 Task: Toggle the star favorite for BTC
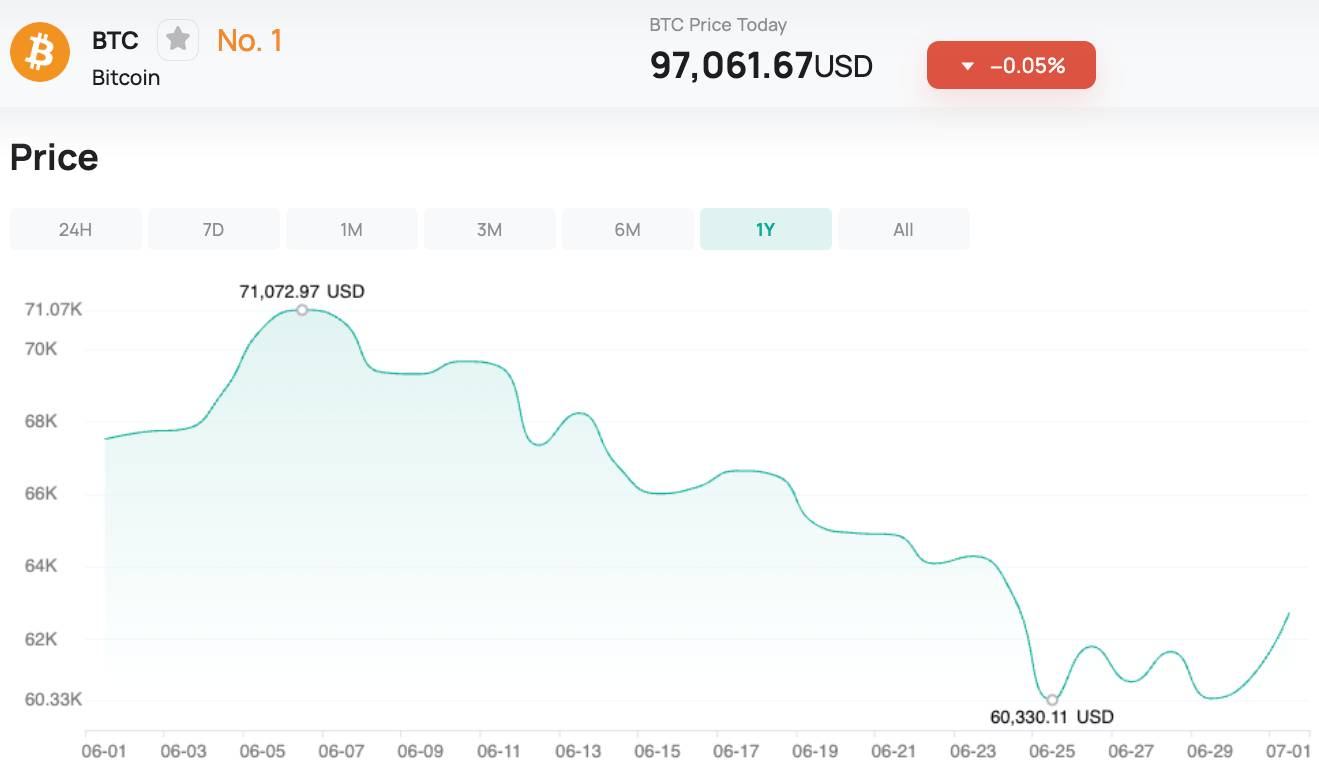click(178, 40)
